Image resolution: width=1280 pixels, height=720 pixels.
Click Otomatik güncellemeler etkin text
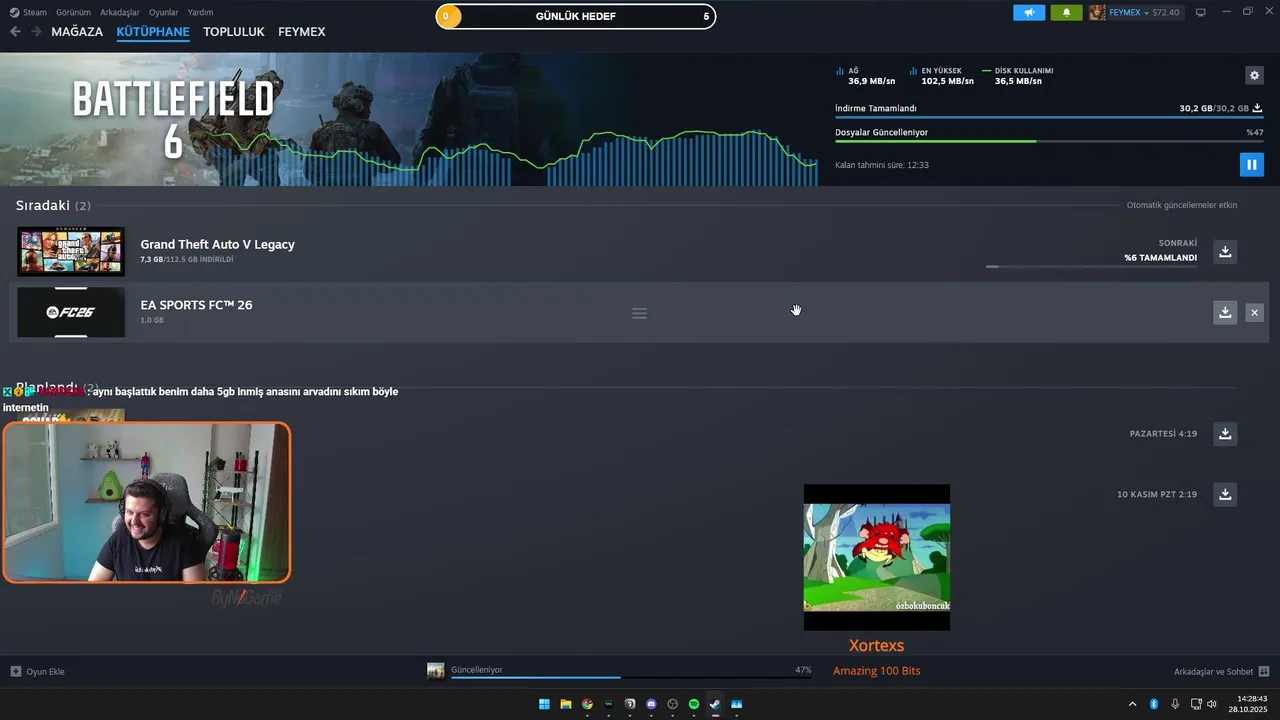(1182, 205)
